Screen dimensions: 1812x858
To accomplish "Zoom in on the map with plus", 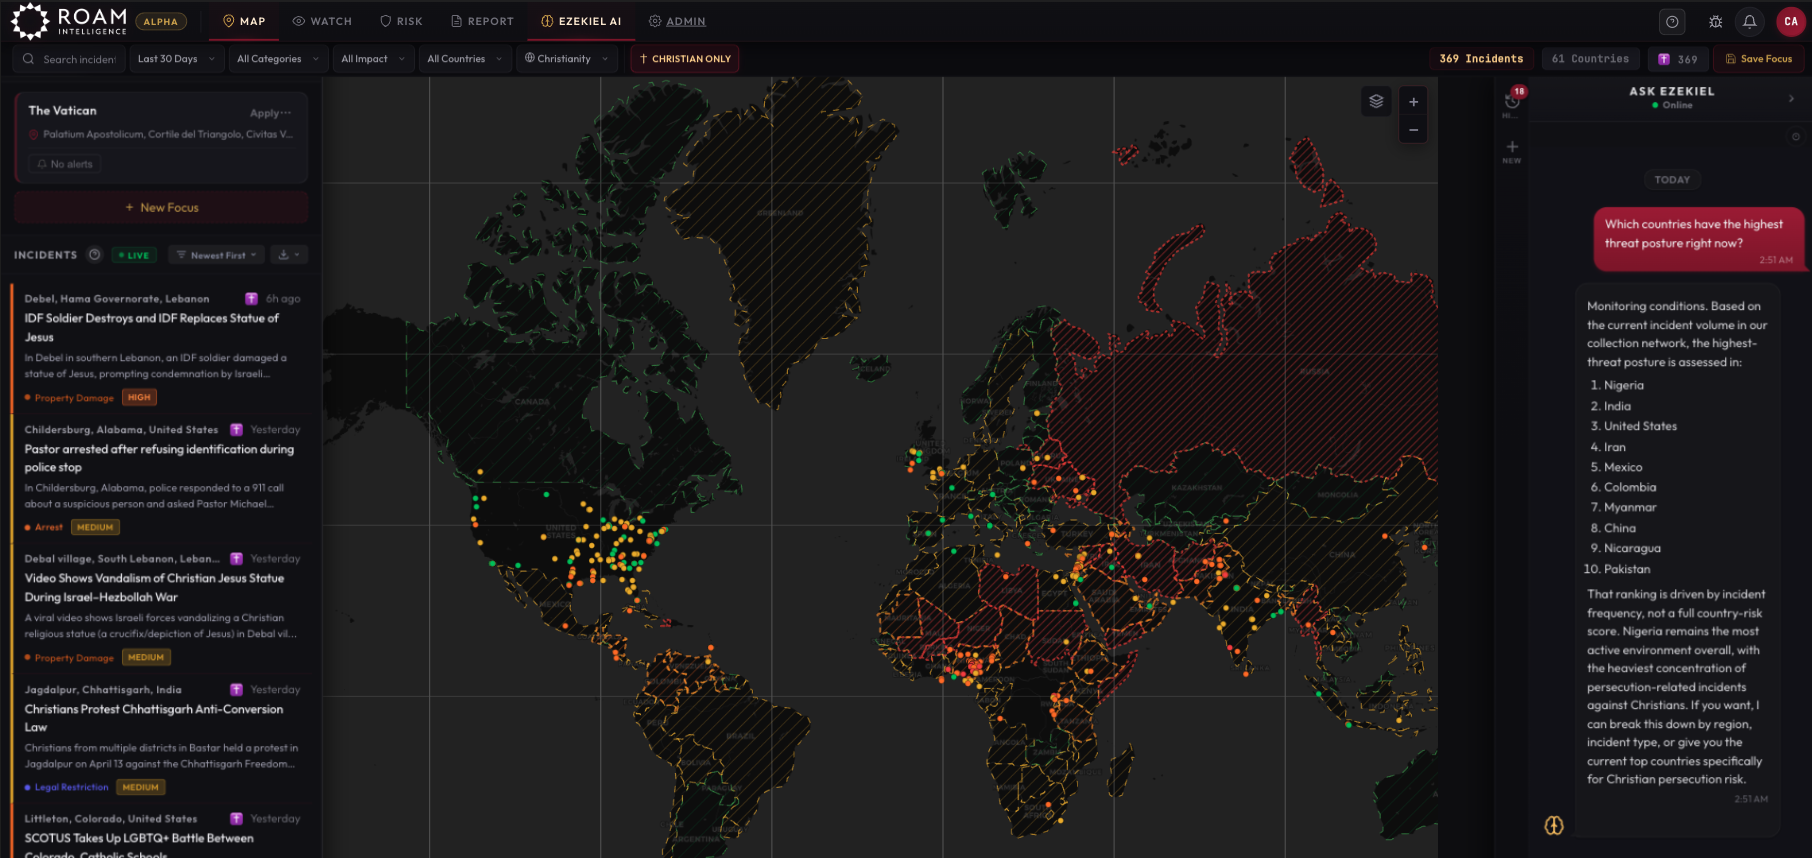I will 1413,102.
